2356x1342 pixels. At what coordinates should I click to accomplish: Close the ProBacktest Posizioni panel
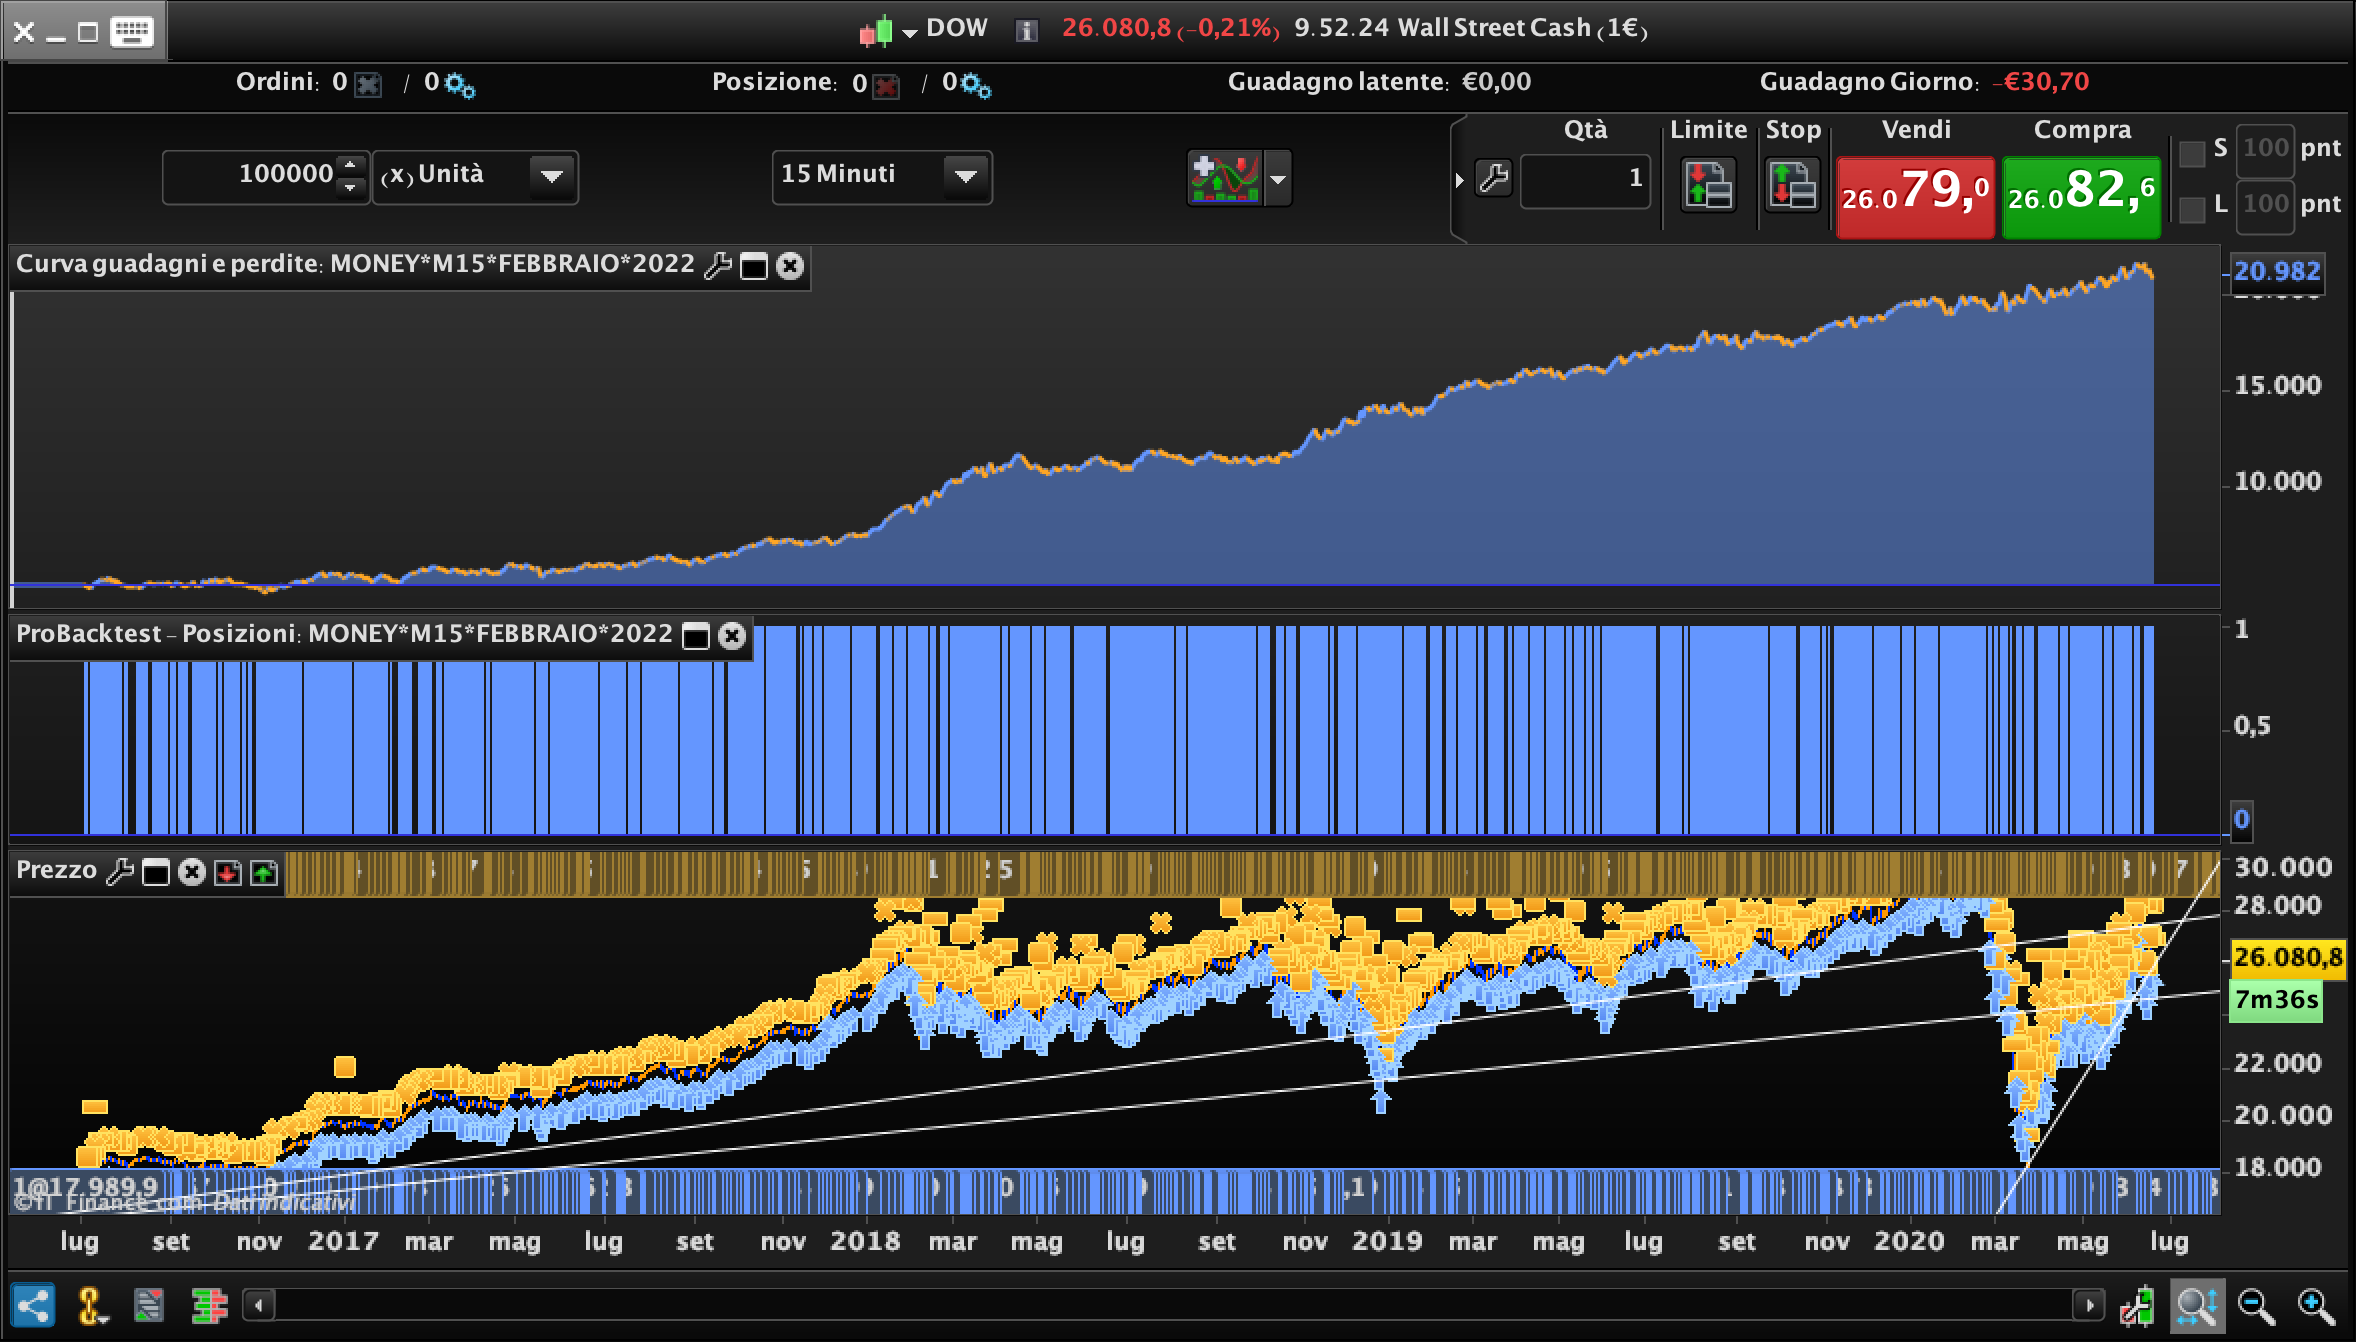pyautogui.click(x=732, y=636)
